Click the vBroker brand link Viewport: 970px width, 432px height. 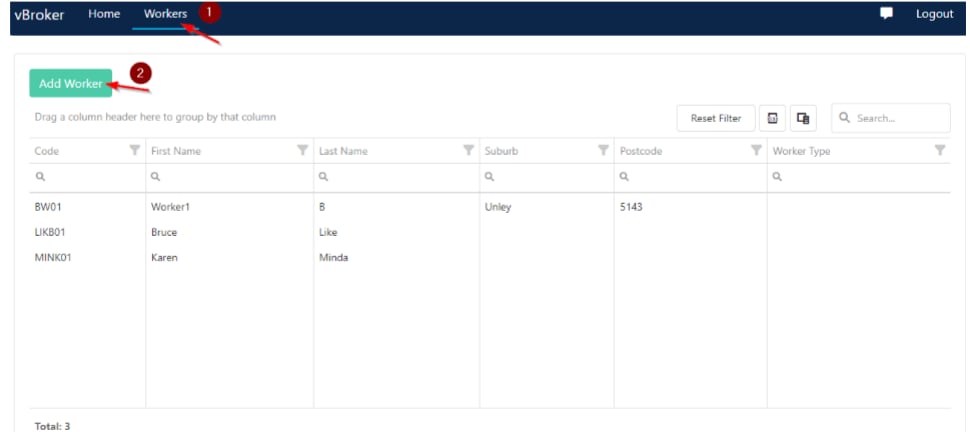pos(39,15)
